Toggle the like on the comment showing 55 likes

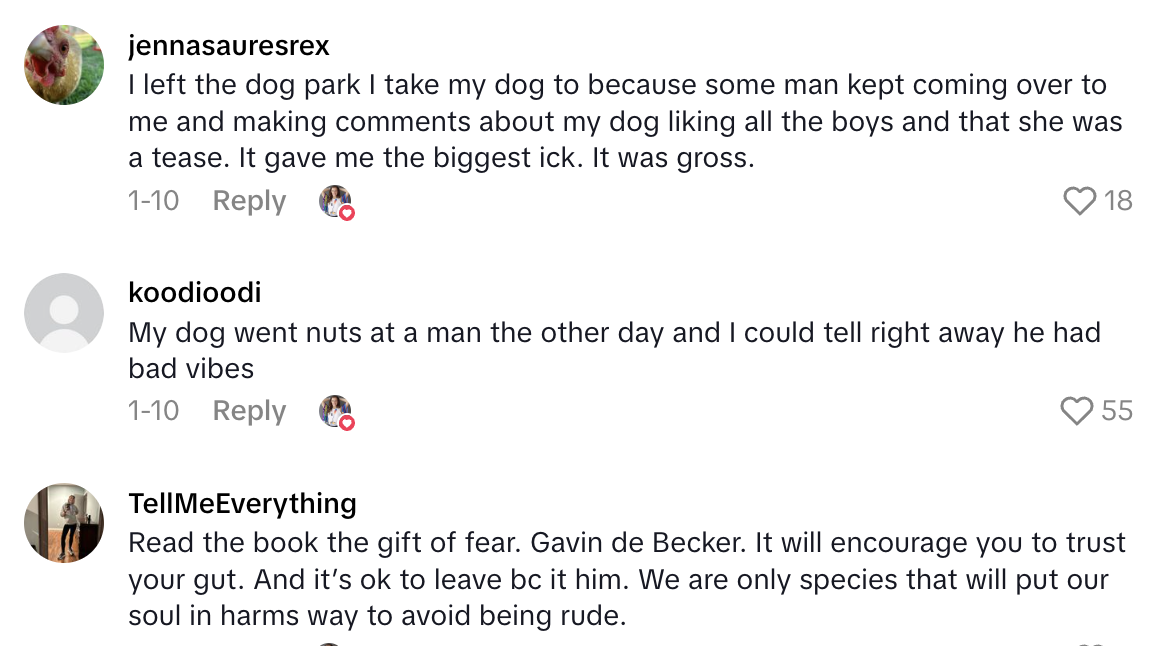pos(1079,411)
